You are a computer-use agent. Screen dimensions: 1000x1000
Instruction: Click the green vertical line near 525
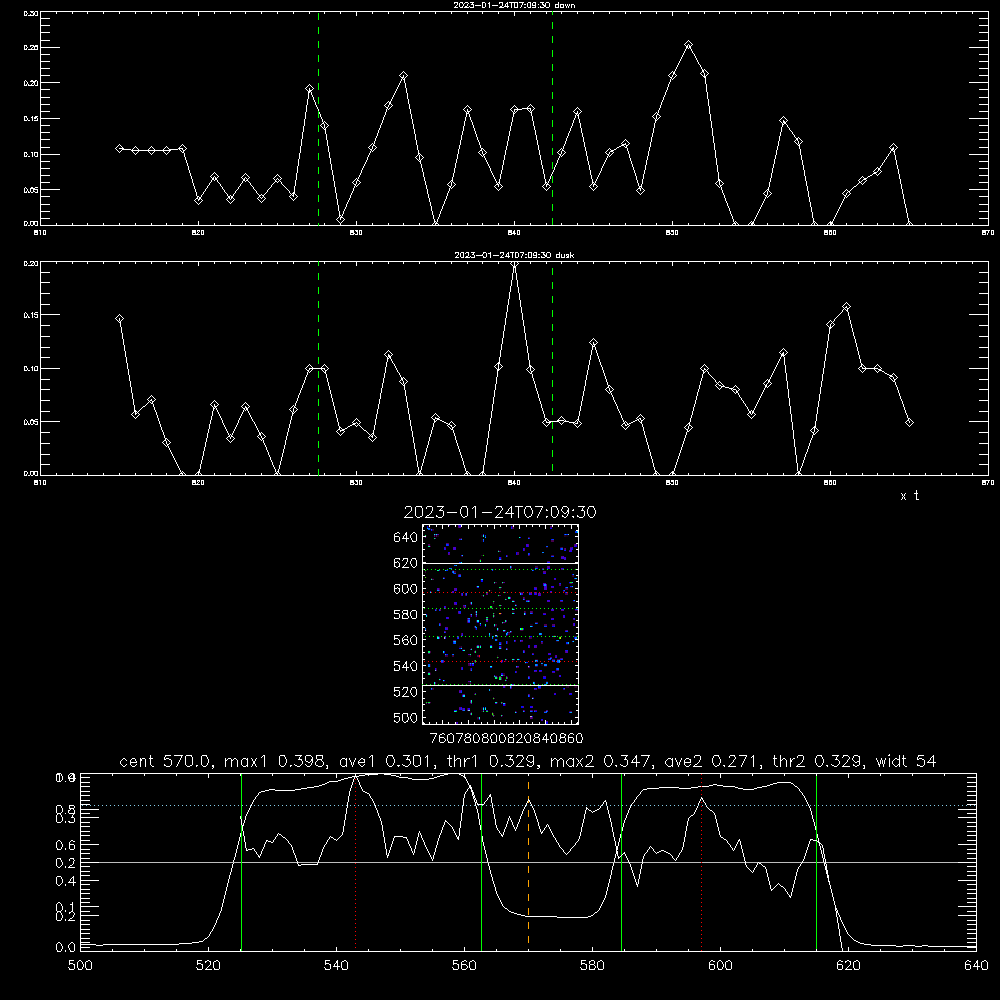pyautogui.click(x=241, y=862)
